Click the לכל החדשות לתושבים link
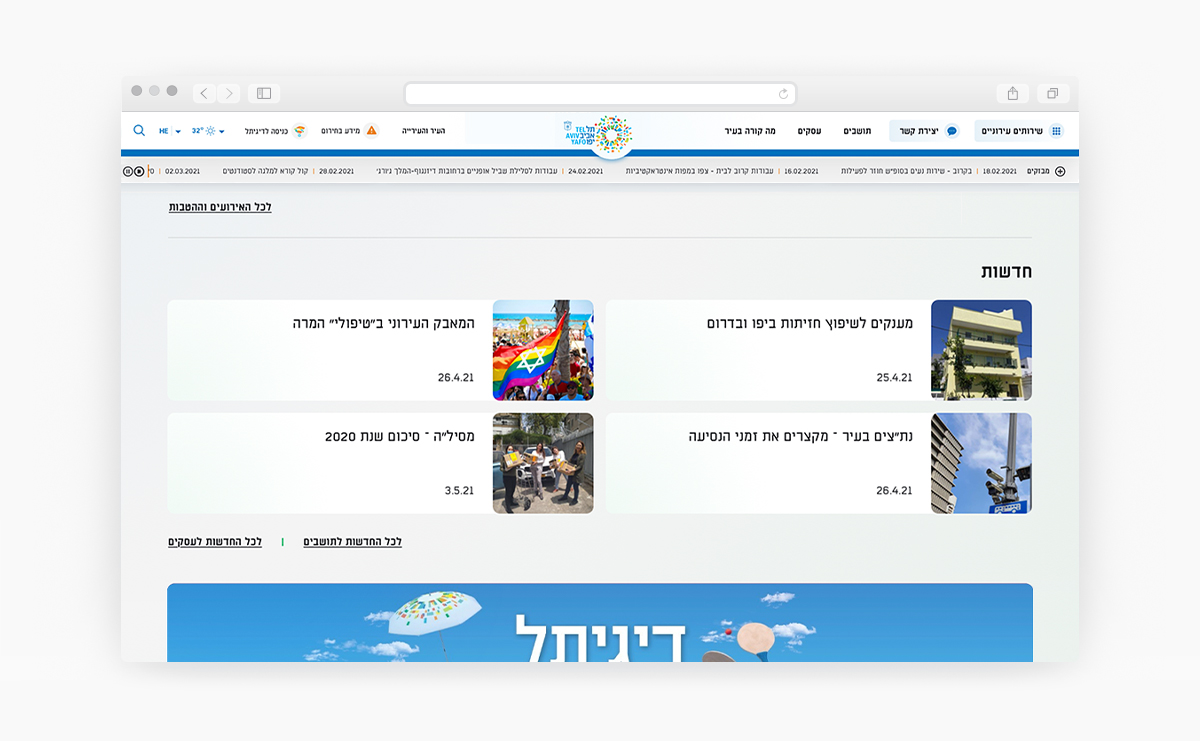Viewport: 1200px width, 741px height. tap(352, 542)
